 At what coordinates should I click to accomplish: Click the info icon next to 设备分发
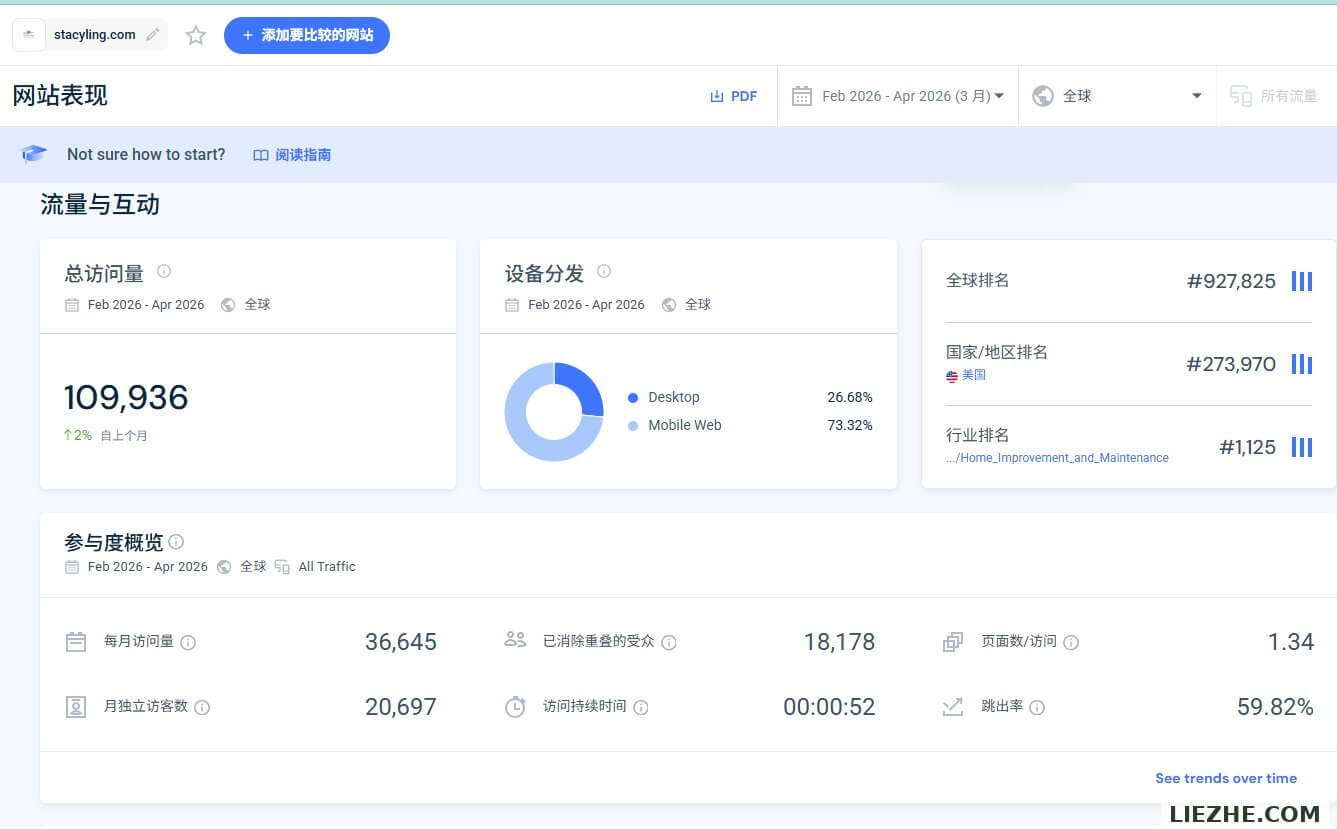pyautogui.click(x=604, y=271)
